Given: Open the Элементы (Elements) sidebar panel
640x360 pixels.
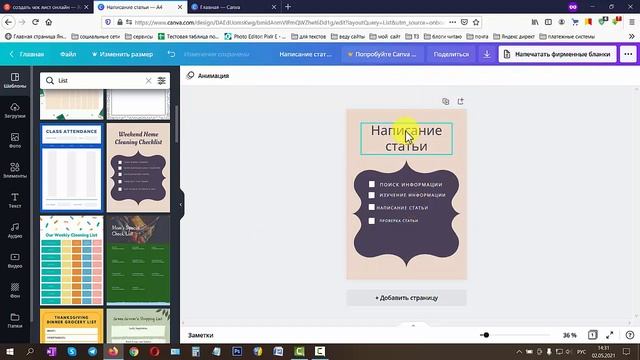Looking at the screenshot, I should point(15,170).
